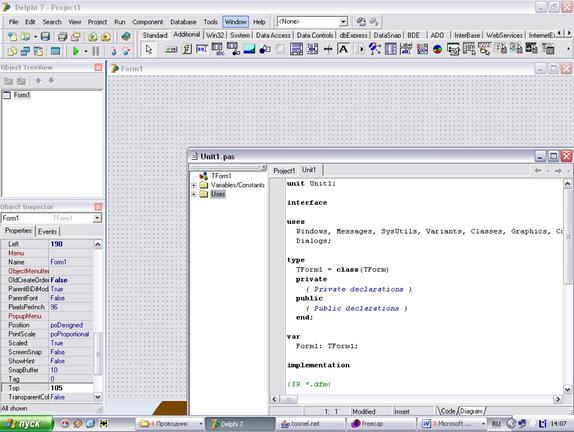Switch to freecap taskbar button
The height and width of the screenshot is (432, 574).
click(381, 424)
